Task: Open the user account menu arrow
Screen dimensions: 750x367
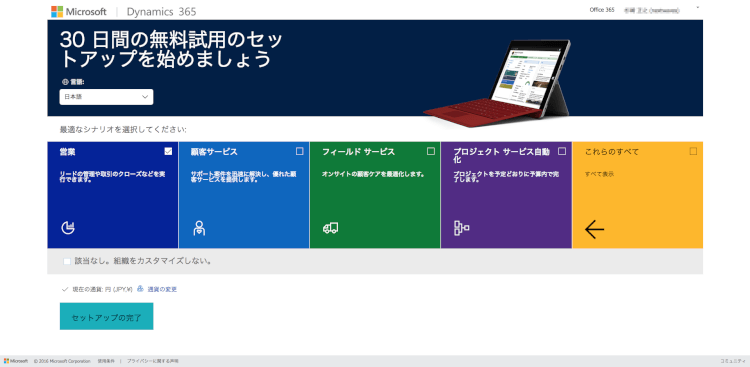Action: pos(697,8)
